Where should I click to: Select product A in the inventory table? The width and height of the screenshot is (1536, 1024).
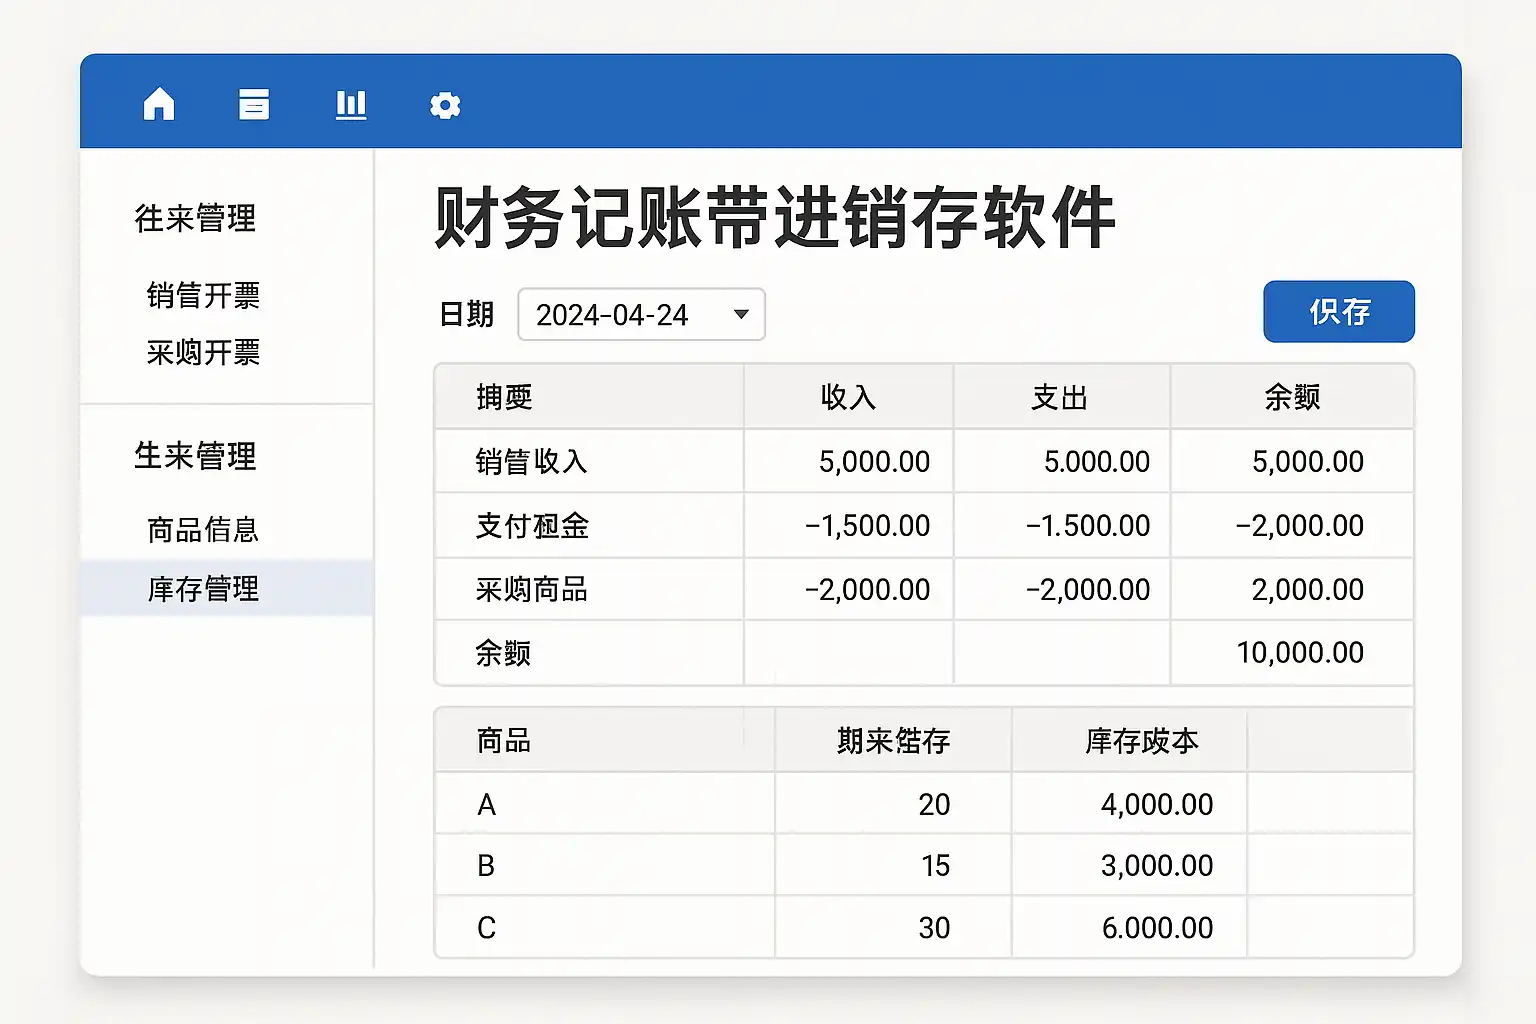[487, 804]
